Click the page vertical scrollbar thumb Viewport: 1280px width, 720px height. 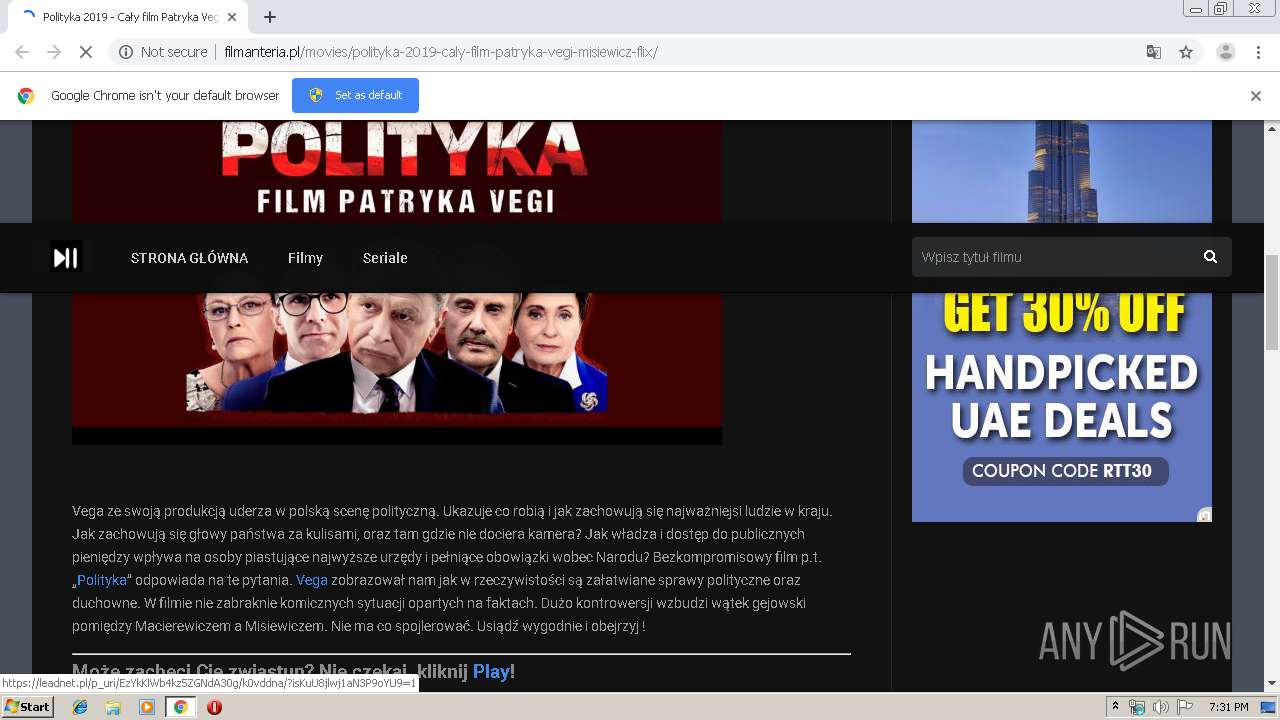1272,302
